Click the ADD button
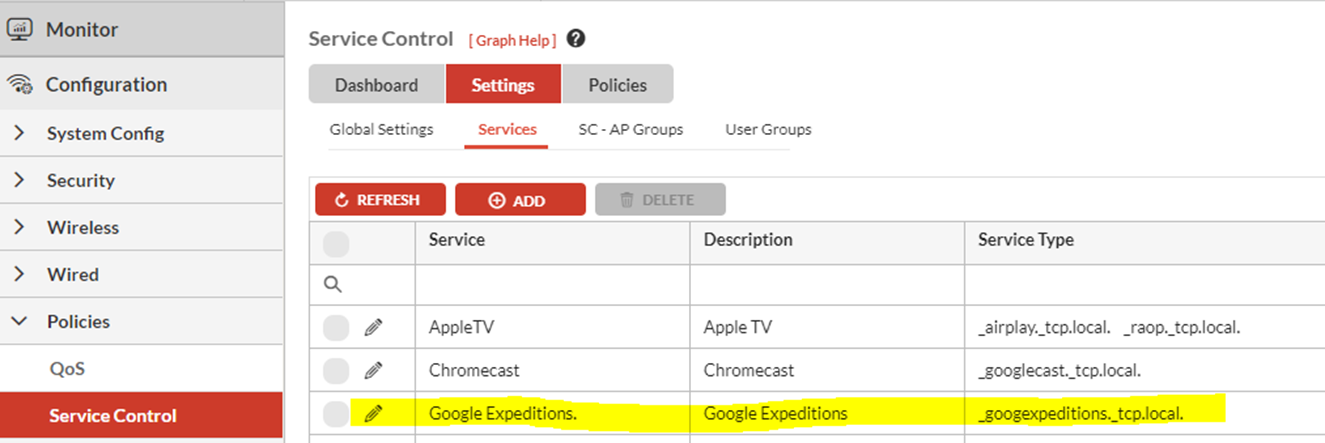Image resolution: width=1325 pixels, height=443 pixels. [519, 200]
